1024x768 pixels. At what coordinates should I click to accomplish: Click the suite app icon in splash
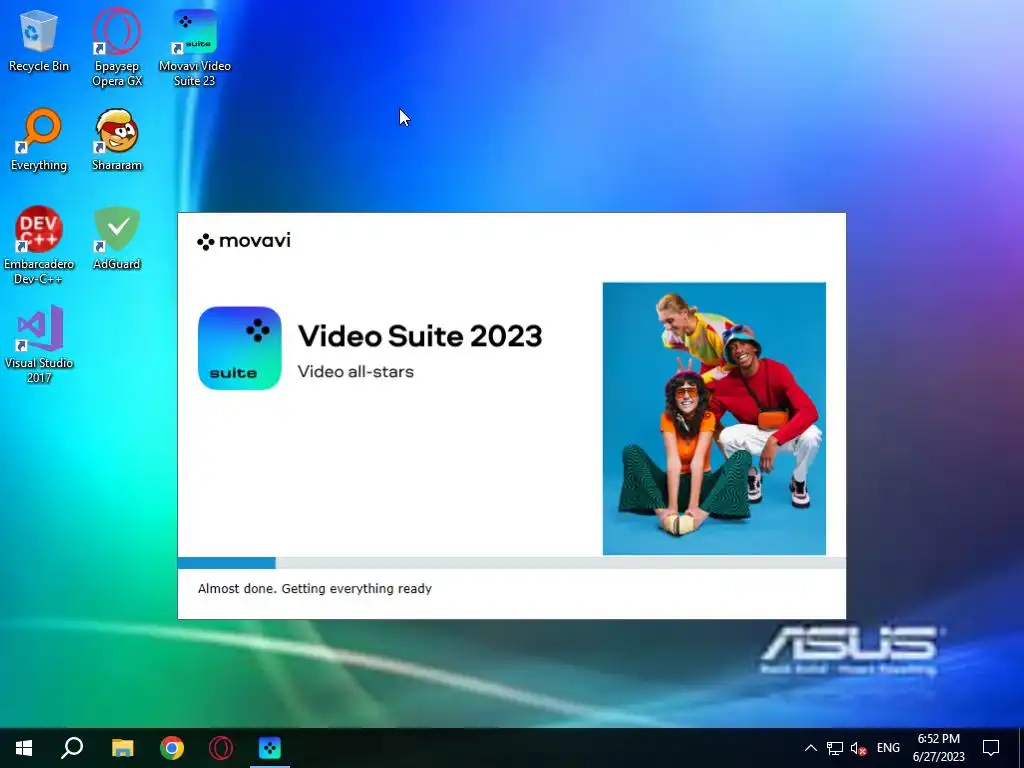coord(240,348)
